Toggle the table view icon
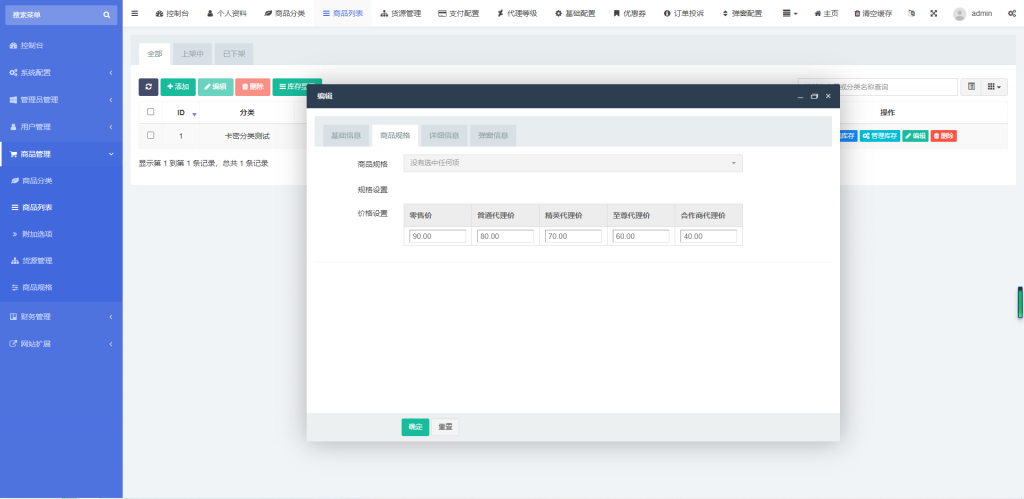 click(x=971, y=87)
